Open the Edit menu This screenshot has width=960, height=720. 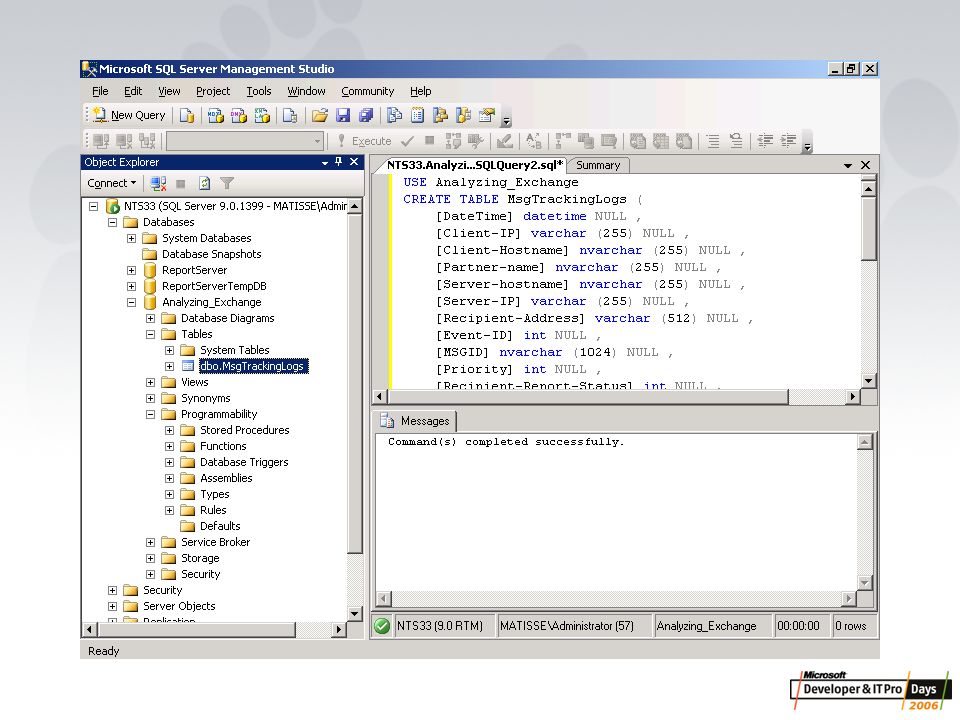133,91
